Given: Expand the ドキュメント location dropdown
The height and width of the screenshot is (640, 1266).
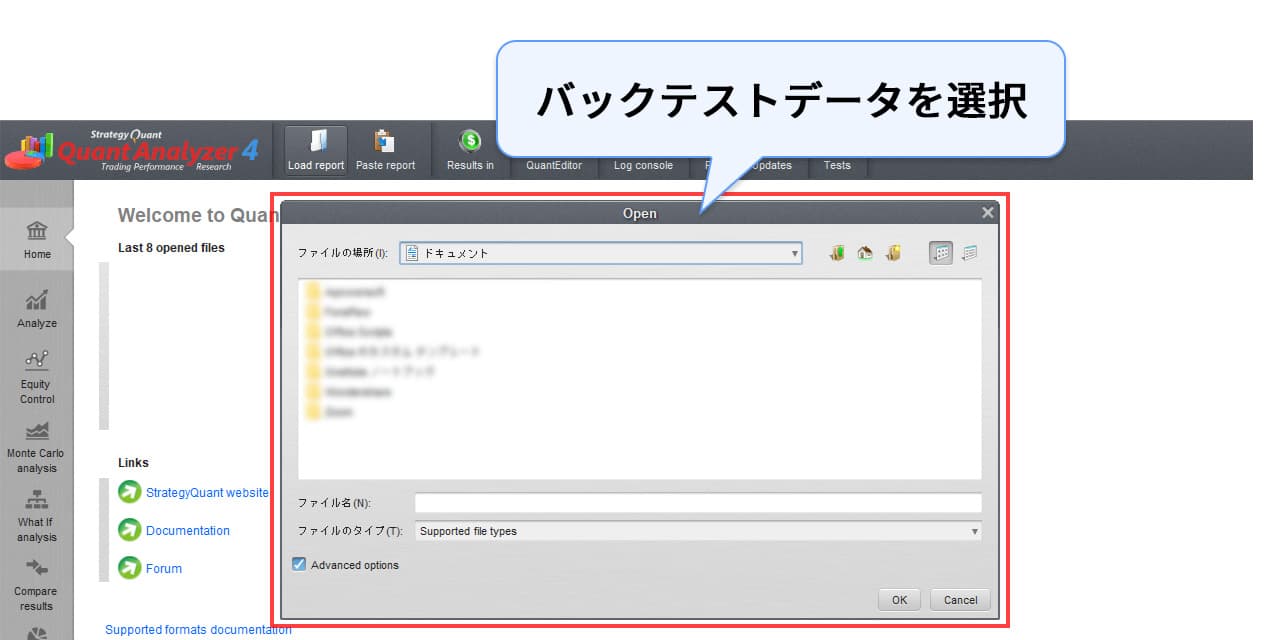Looking at the screenshot, I should pos(795,254).
